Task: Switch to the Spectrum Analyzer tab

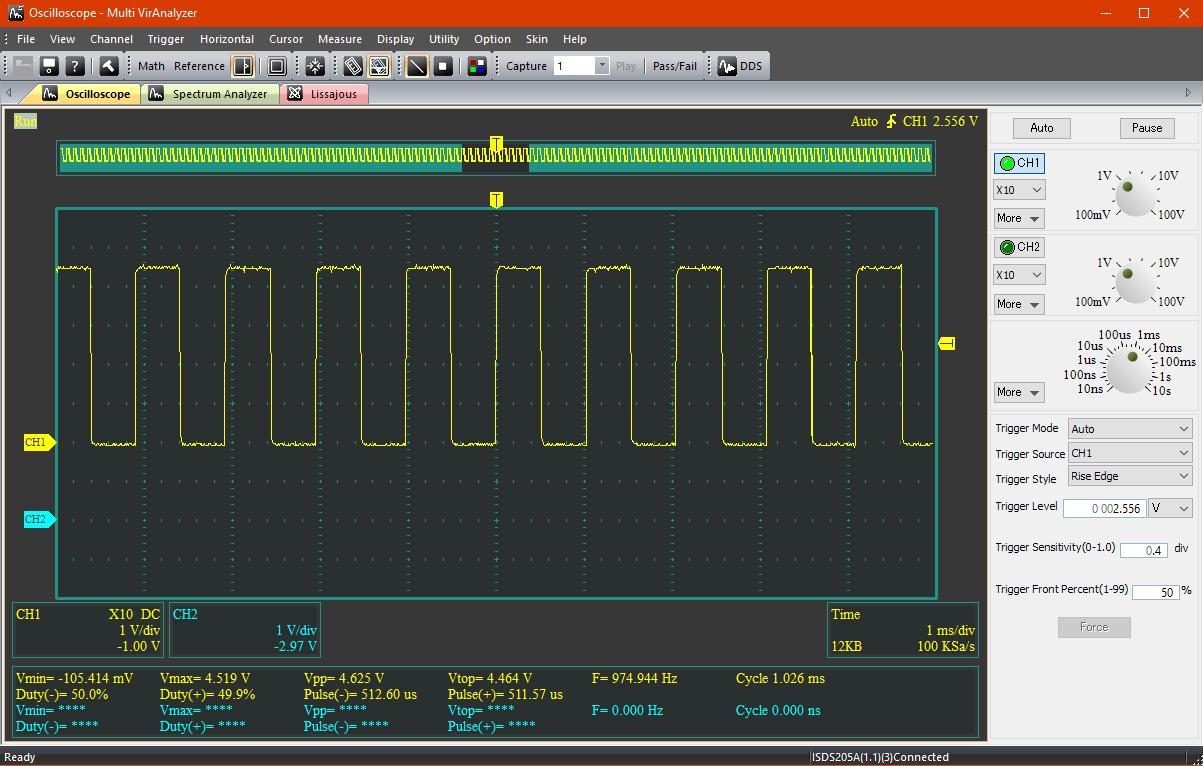Action: point(208,94)
